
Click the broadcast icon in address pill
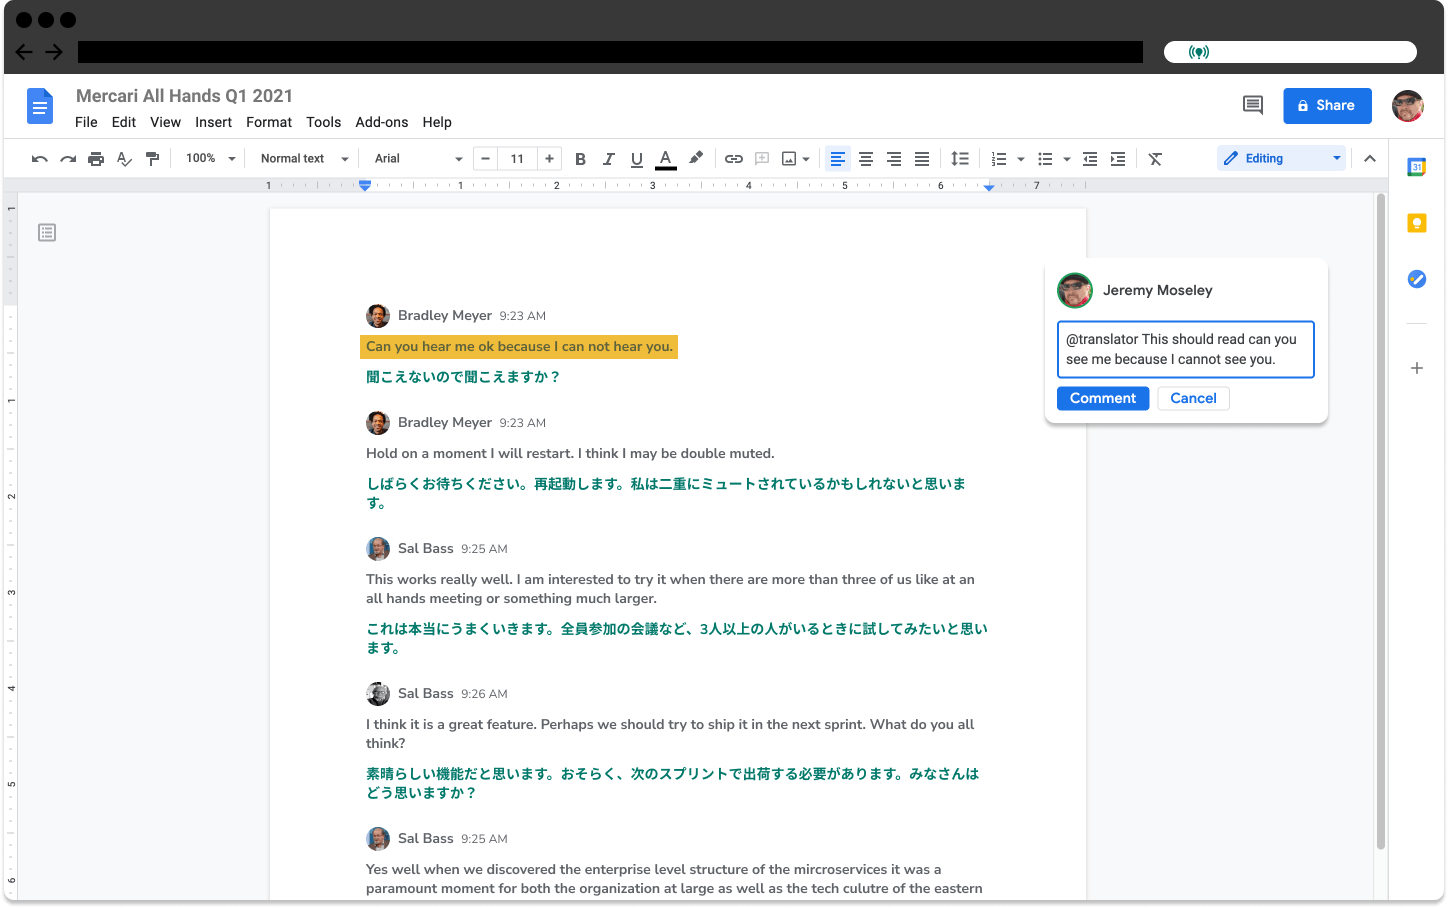1199,52
